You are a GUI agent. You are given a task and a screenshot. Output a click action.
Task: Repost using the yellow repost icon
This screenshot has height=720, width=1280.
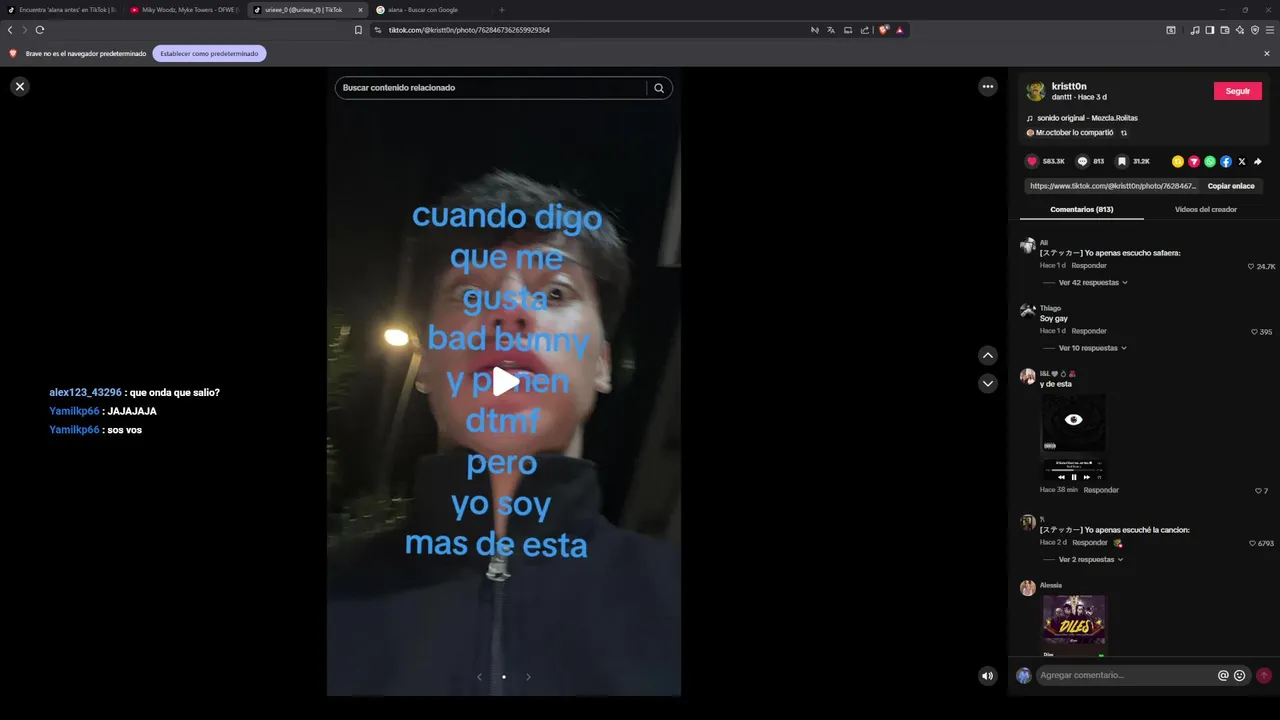point(1178,161)
